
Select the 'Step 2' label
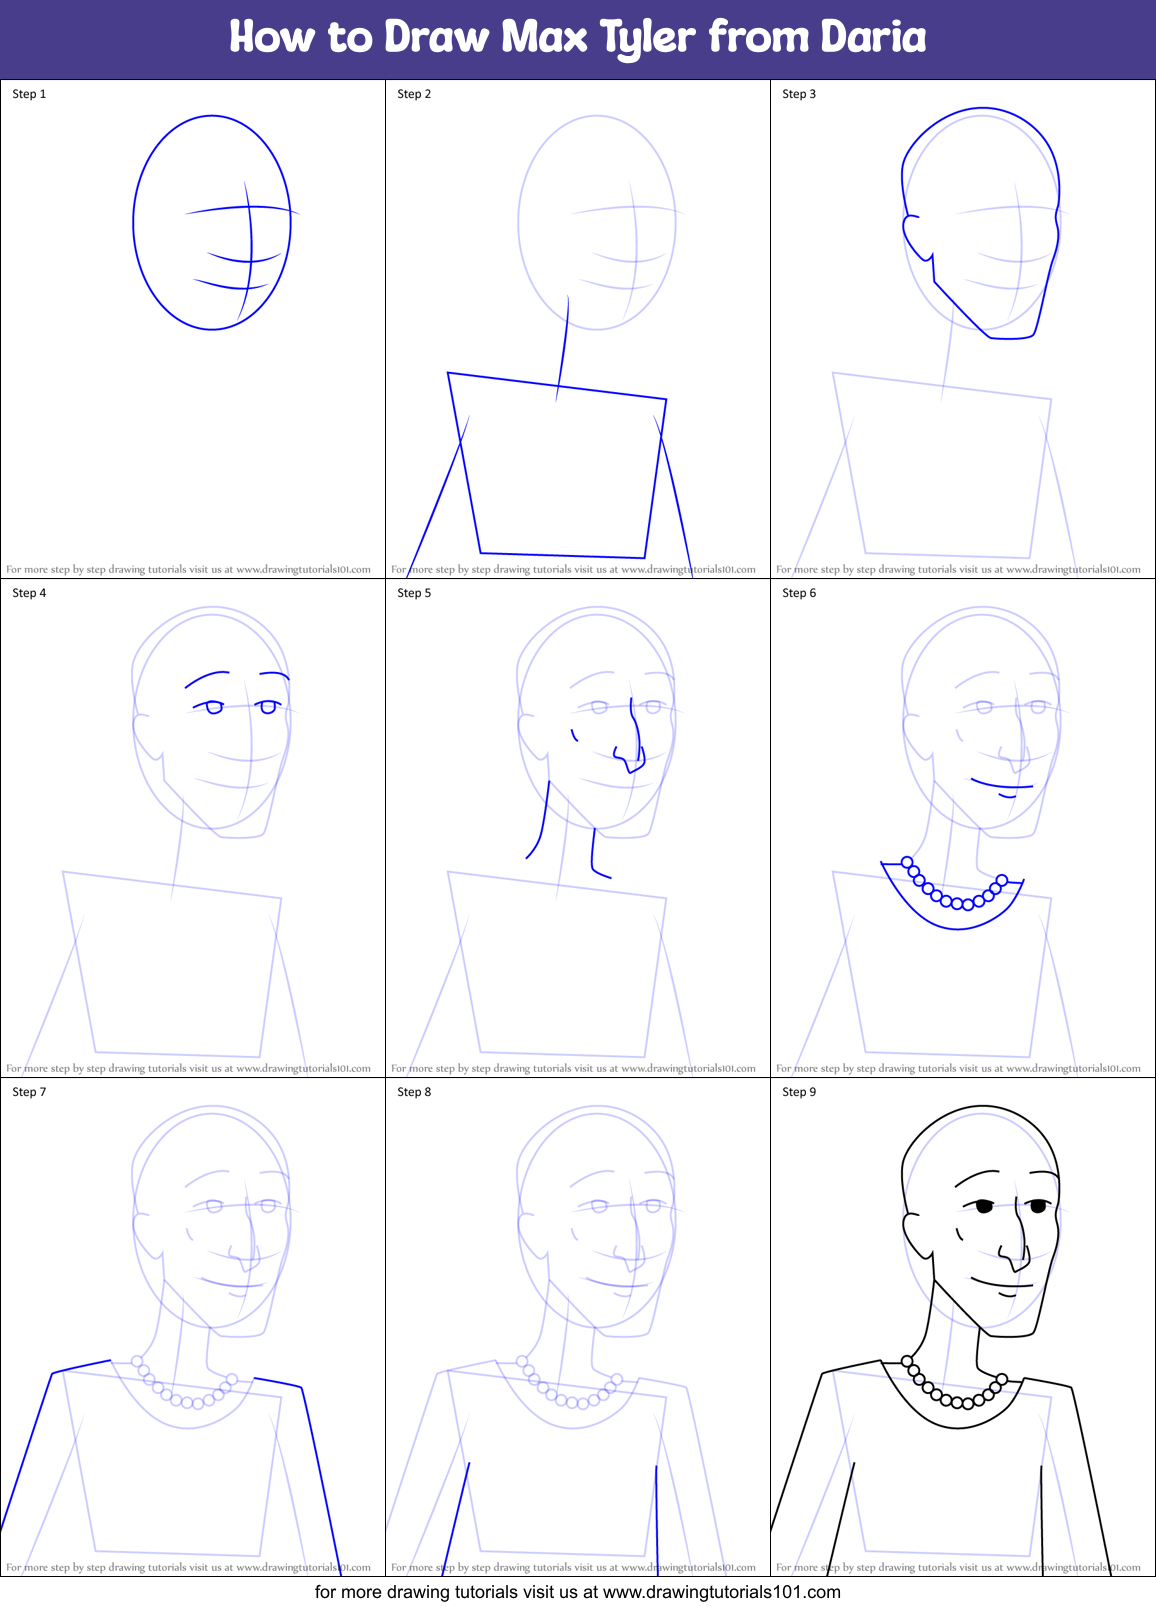[414, 94]
